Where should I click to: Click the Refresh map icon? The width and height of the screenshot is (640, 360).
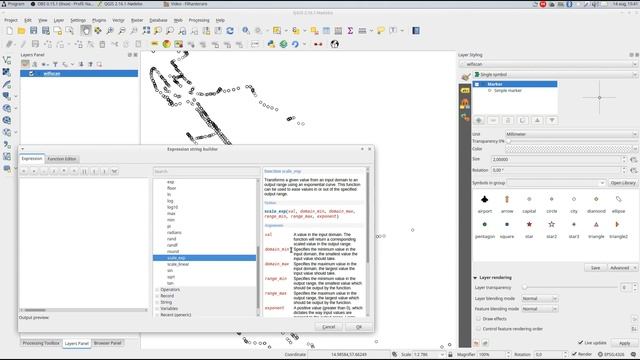(230, 31)
